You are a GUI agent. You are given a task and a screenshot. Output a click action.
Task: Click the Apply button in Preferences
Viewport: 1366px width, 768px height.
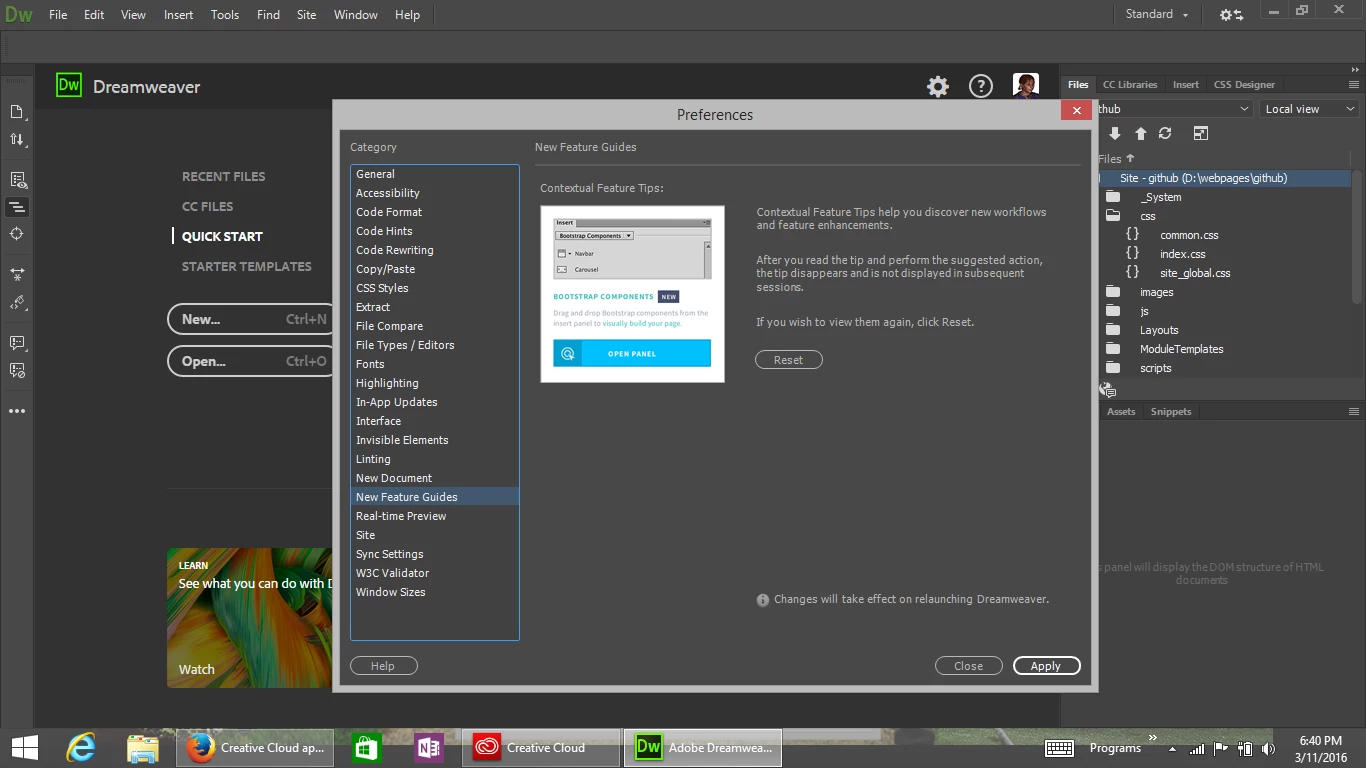tap(1046, 666)
